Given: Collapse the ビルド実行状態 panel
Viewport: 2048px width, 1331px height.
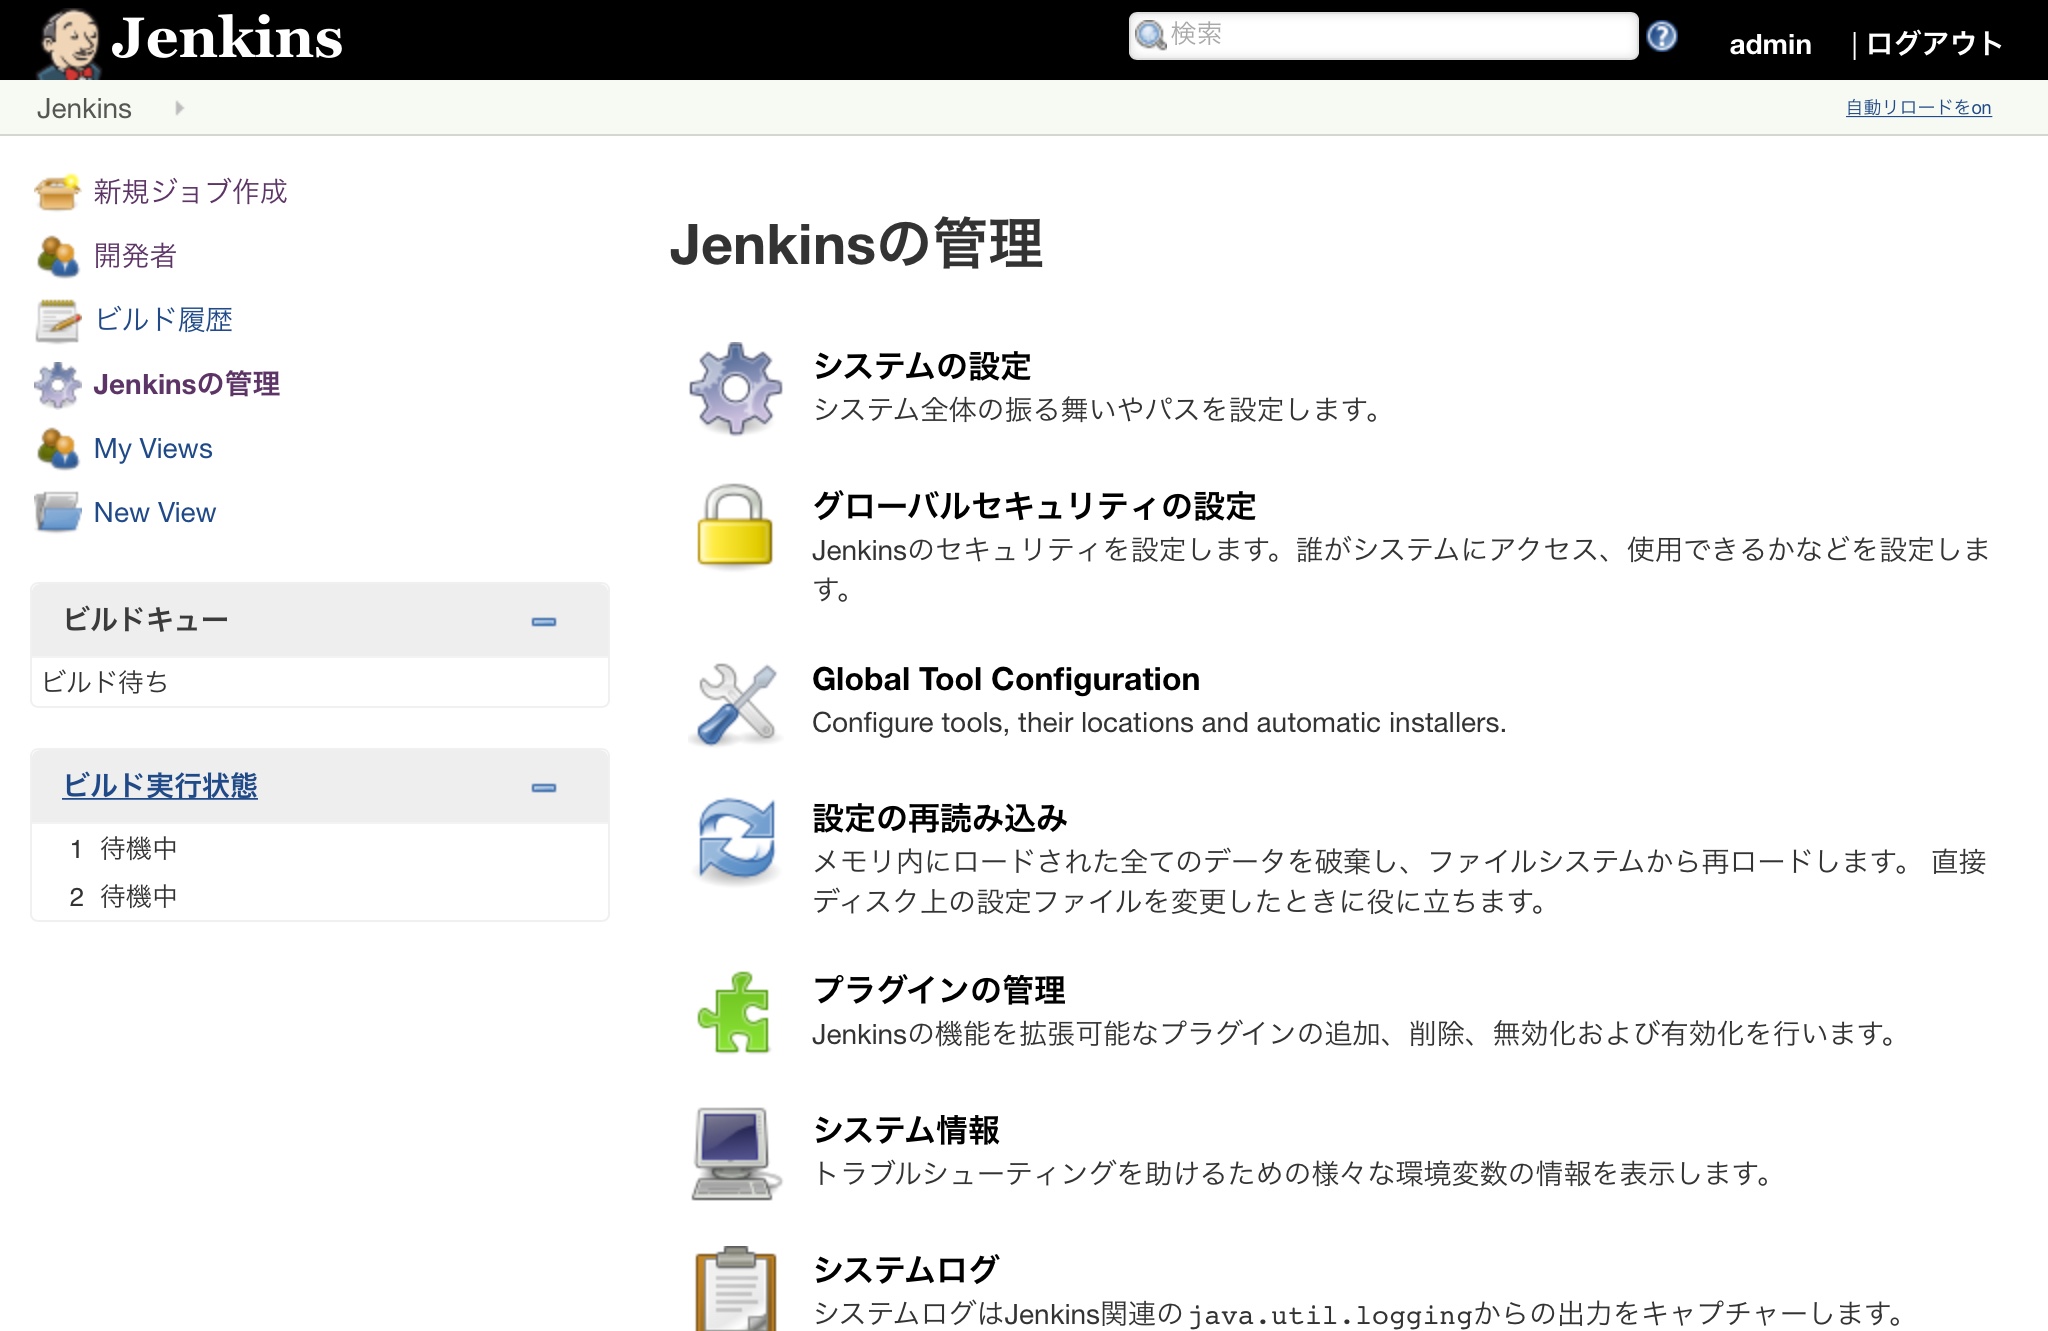Looking at the screenshot, I should [543, 788].
